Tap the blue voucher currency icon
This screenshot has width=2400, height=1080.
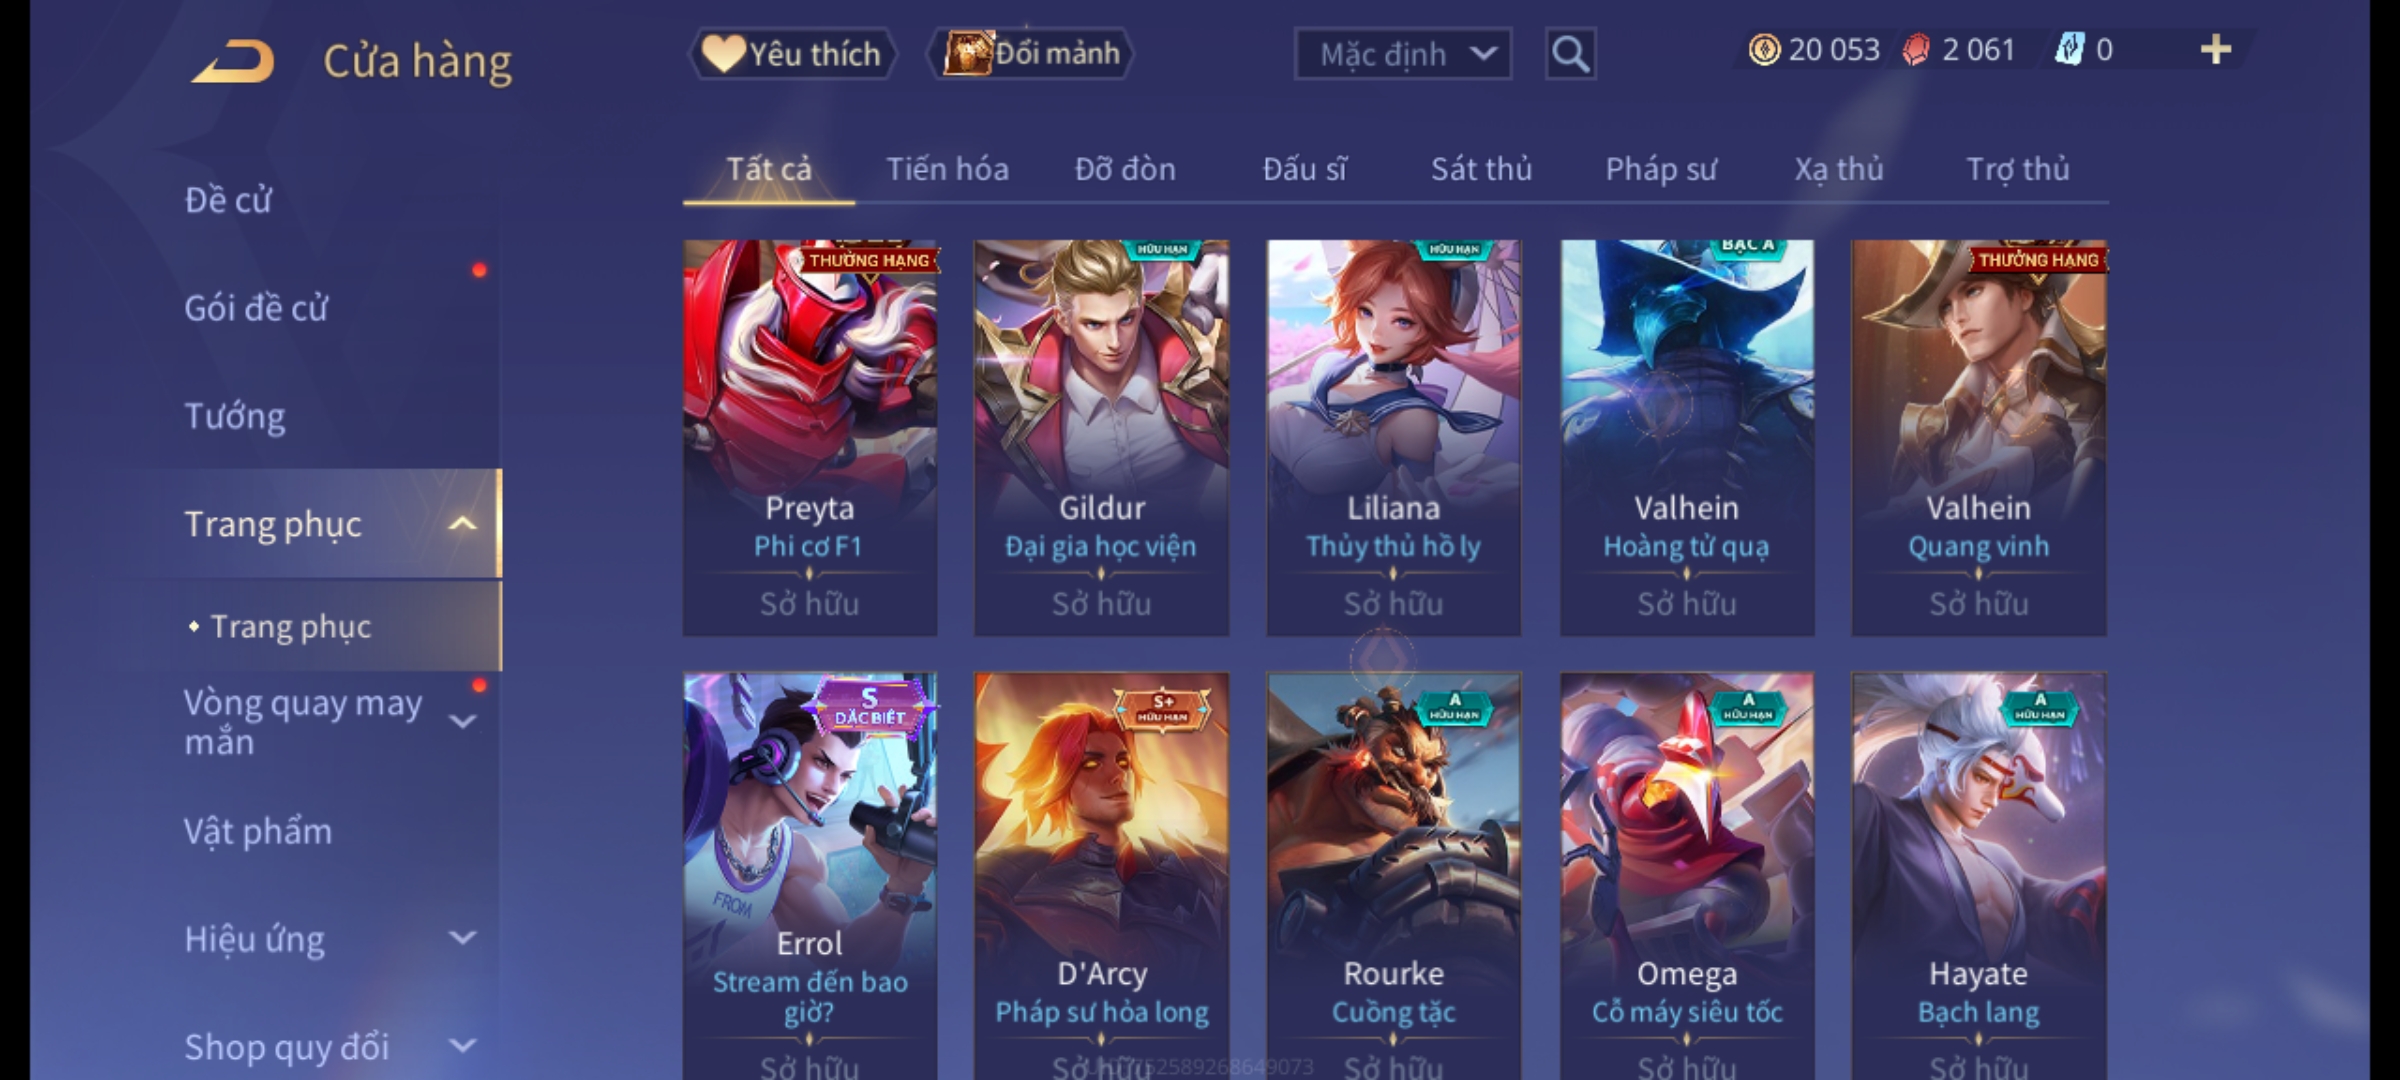coord(2069,49)
